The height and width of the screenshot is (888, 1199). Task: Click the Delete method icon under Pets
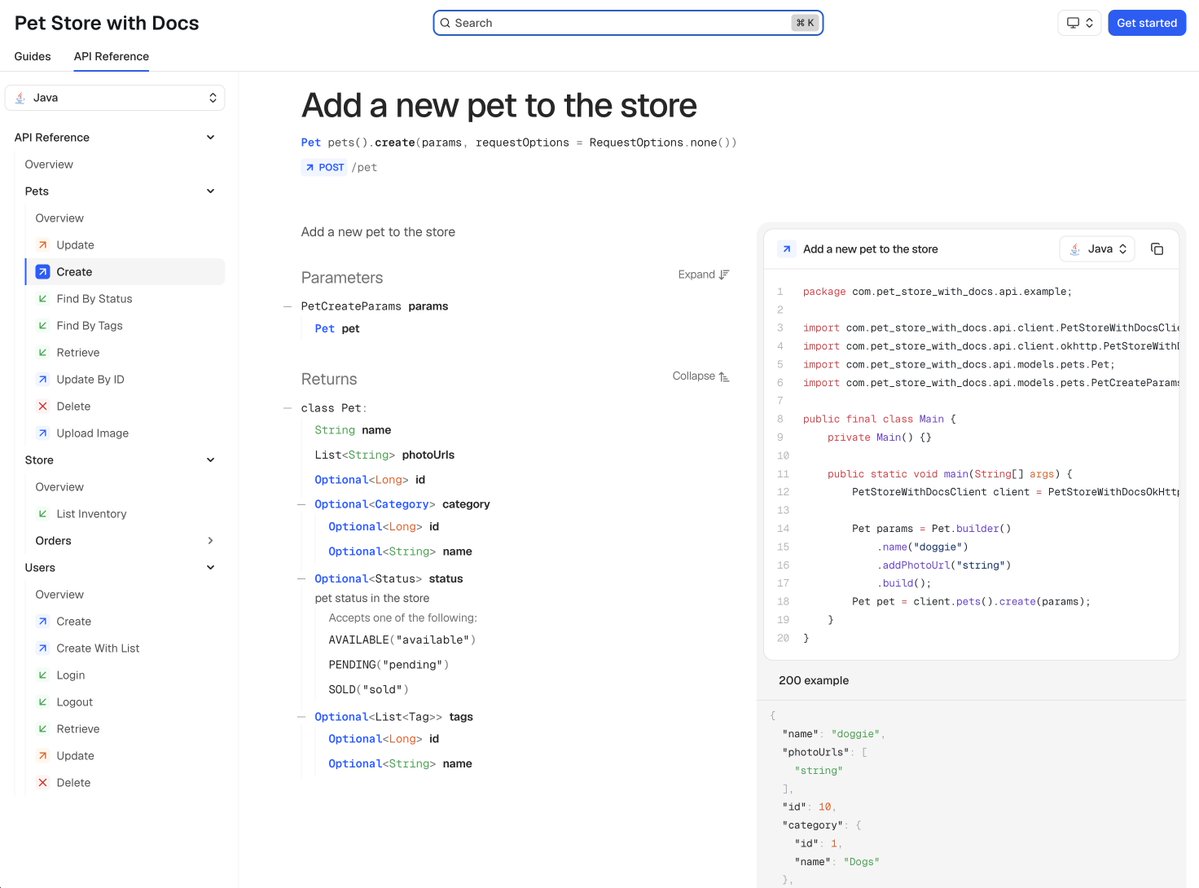(42, 406)
